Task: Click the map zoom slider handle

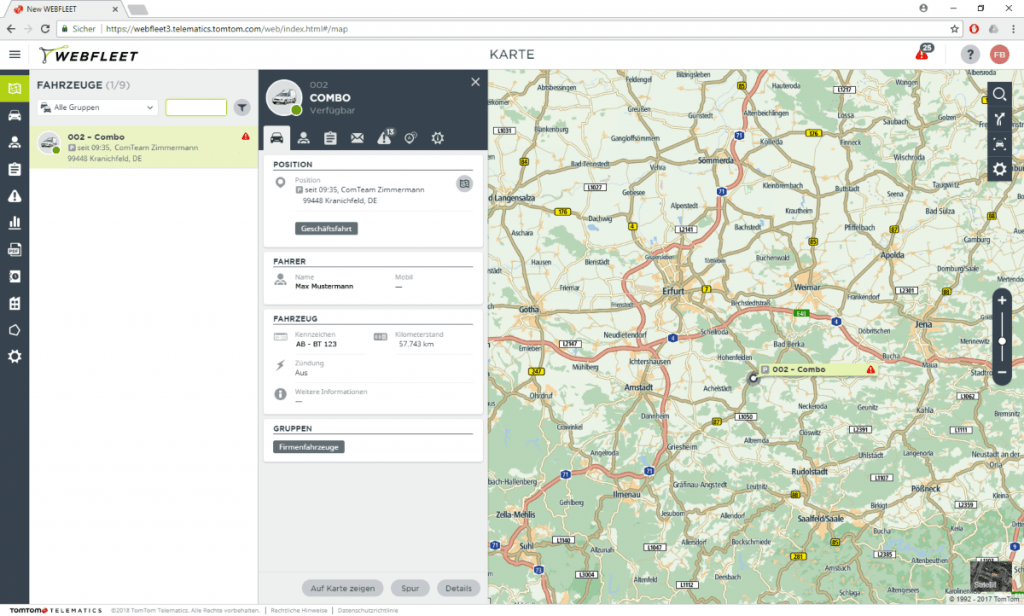Action: pyautogui.click(x=1002, y=341)
